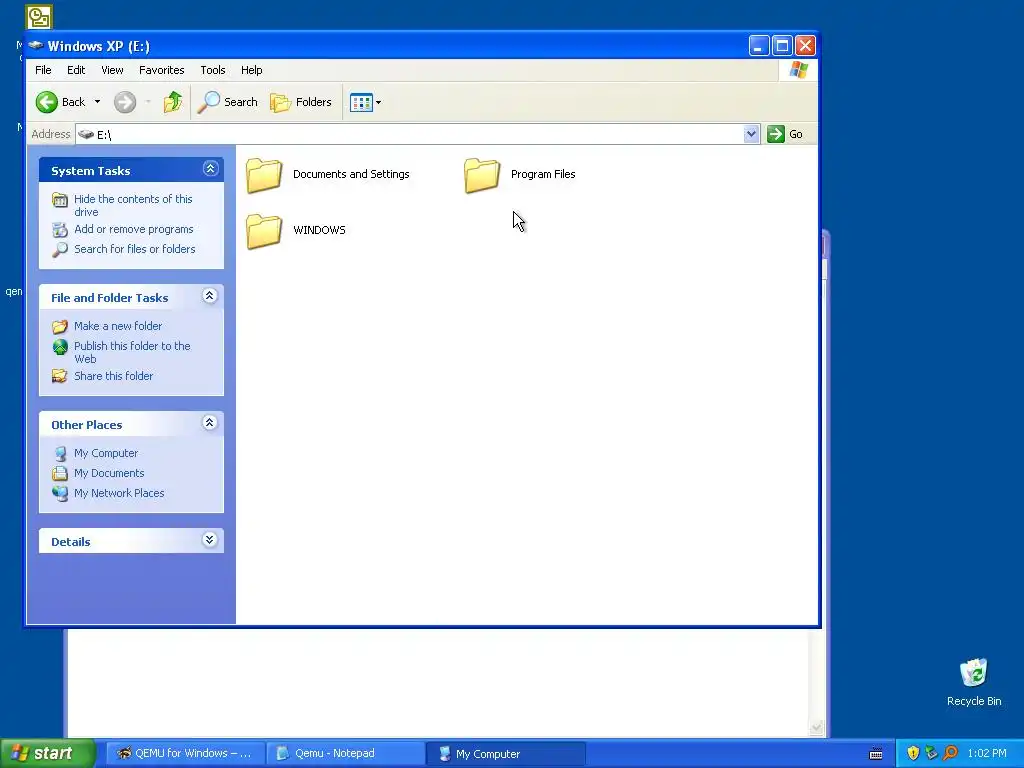Maximize the Windows XP (E:) window

(x=782, y=46)
